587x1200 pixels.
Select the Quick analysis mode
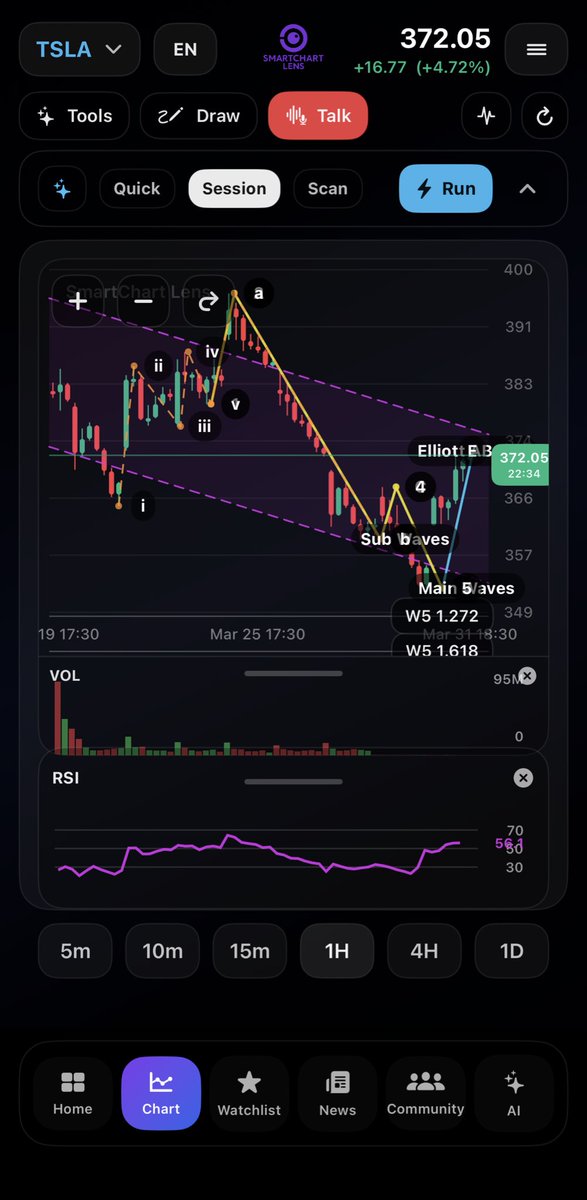137,188
